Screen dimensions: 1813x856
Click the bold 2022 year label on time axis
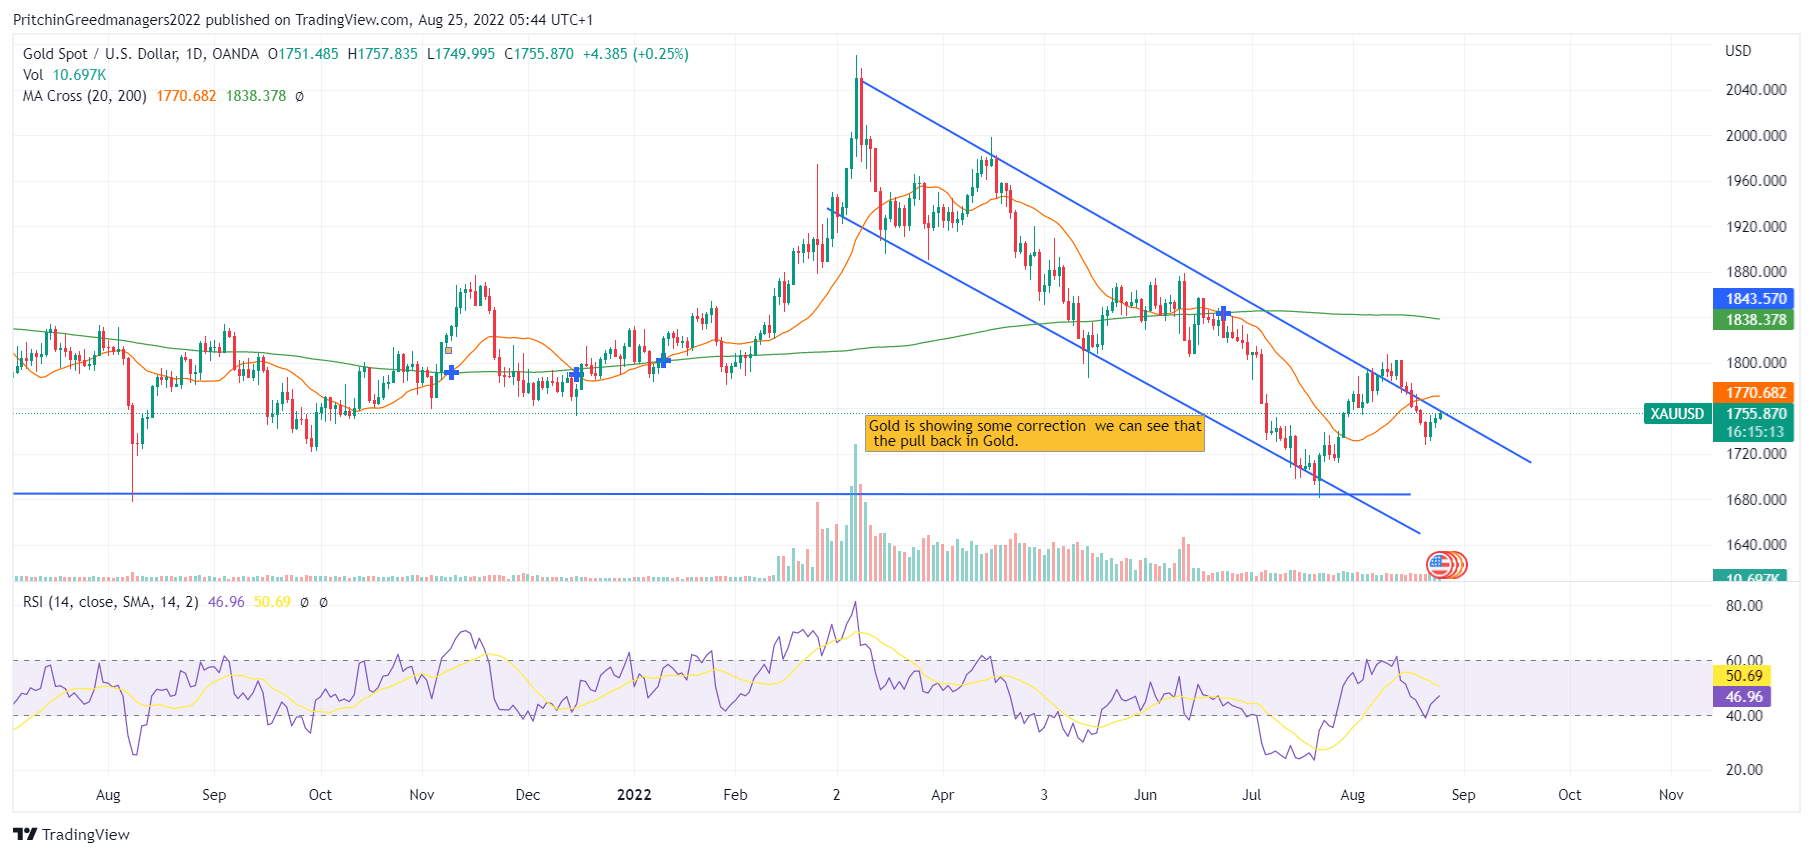[634, 795]
